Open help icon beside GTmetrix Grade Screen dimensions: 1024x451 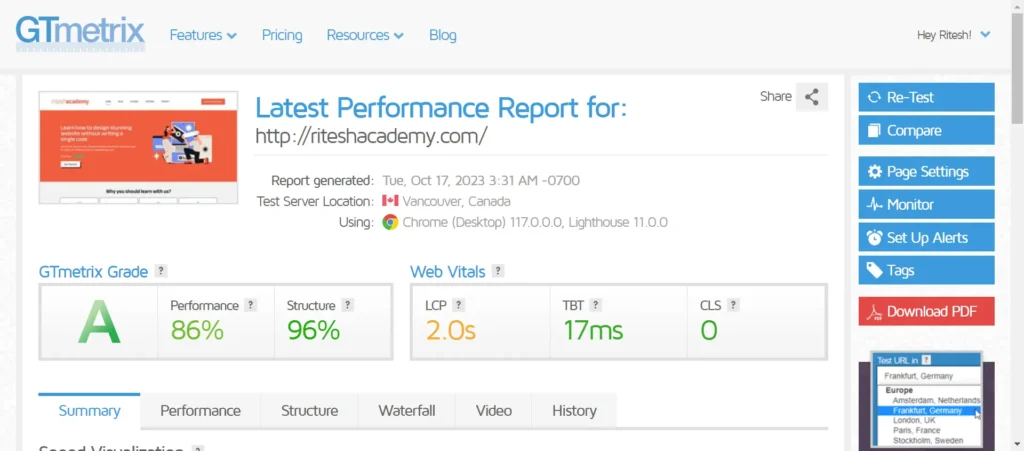pyautogui.click(x=161, y=272)
